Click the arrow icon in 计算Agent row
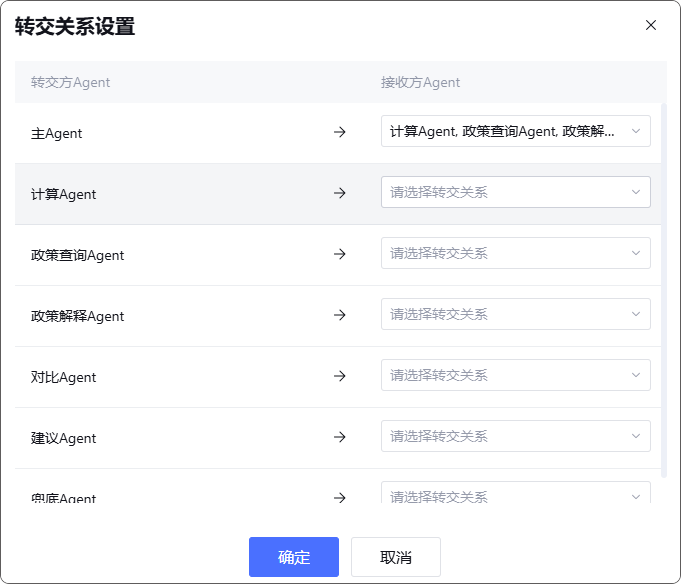This screenshot has width=681, height=584. tap(340, 193)
